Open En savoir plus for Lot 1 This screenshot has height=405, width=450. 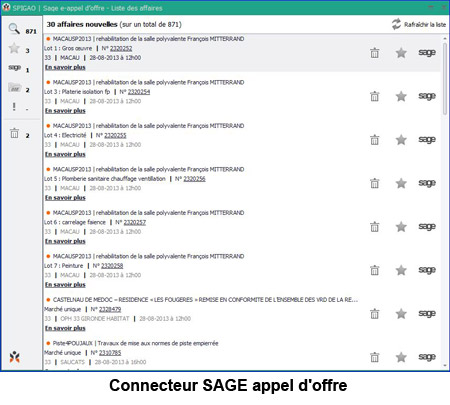click(x=65, y=67)
